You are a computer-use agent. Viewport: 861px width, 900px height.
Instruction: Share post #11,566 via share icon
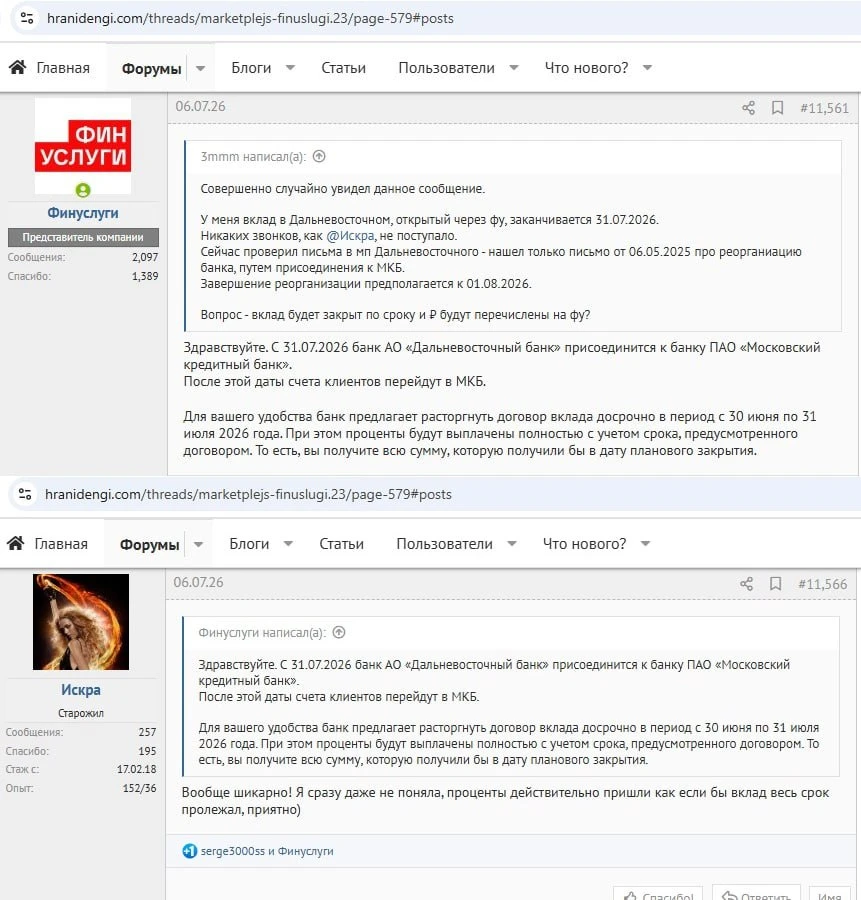coord(746,584)
